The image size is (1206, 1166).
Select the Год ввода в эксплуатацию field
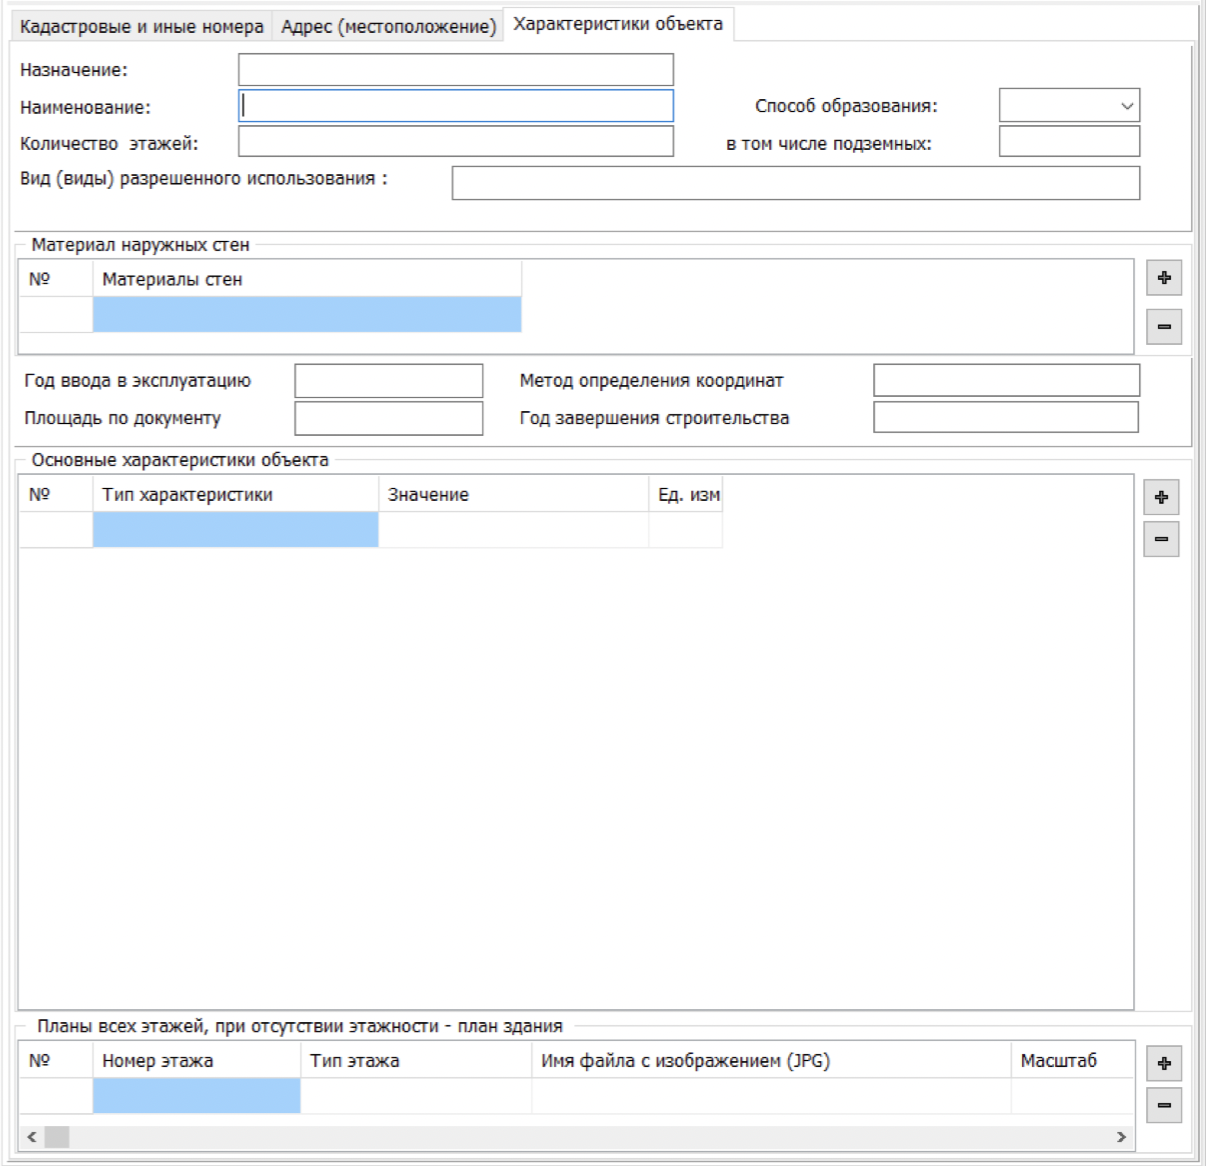[x=388, y=381]
